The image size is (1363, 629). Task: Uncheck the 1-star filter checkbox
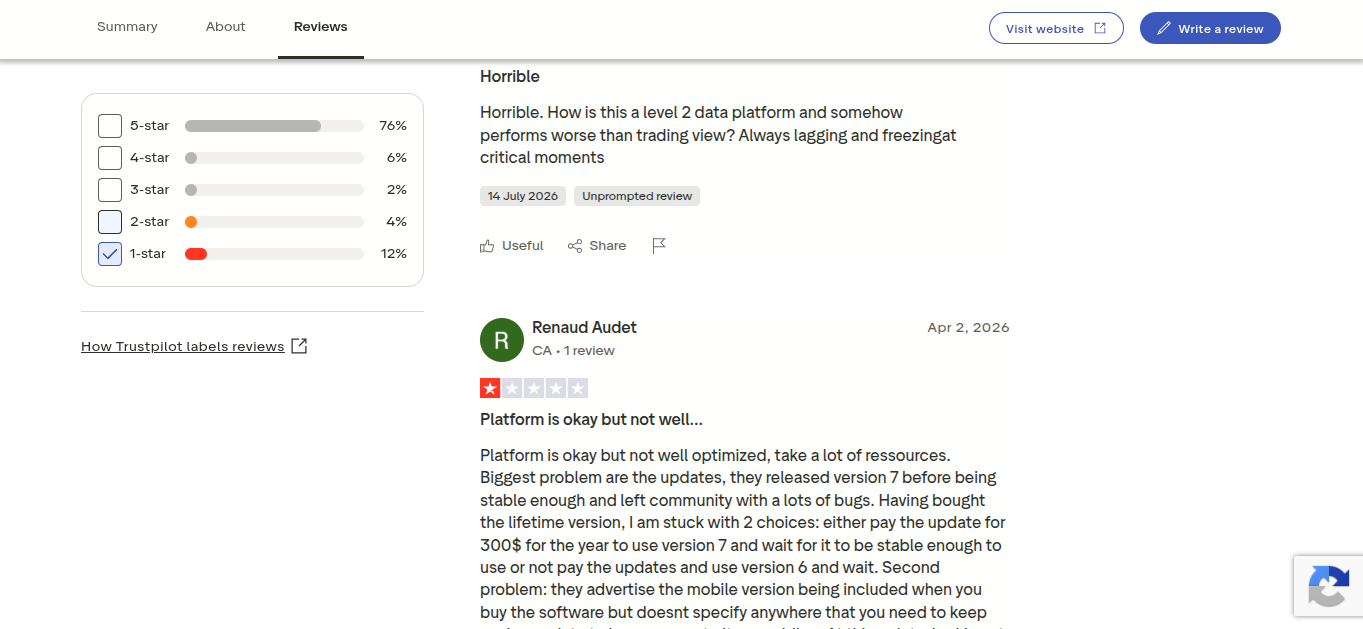tap(110, 254)
